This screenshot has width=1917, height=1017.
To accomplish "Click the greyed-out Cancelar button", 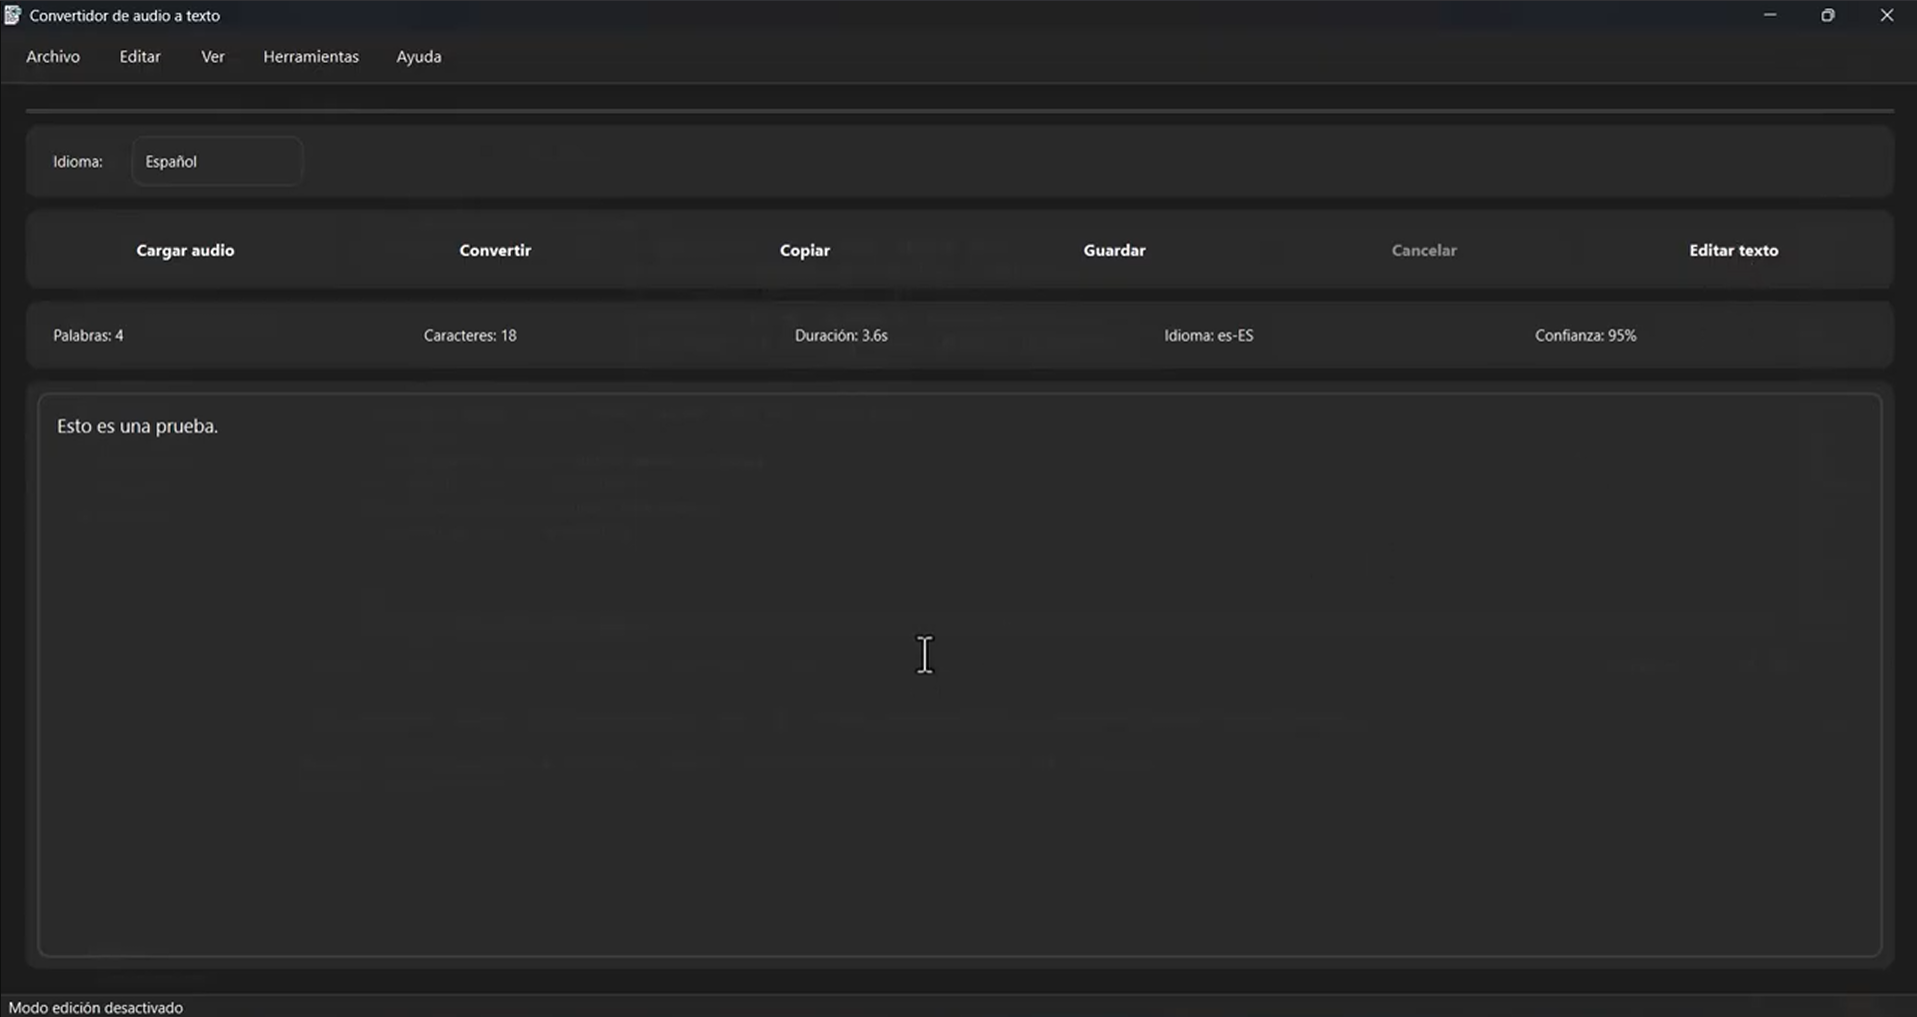I will (1424, 250).
